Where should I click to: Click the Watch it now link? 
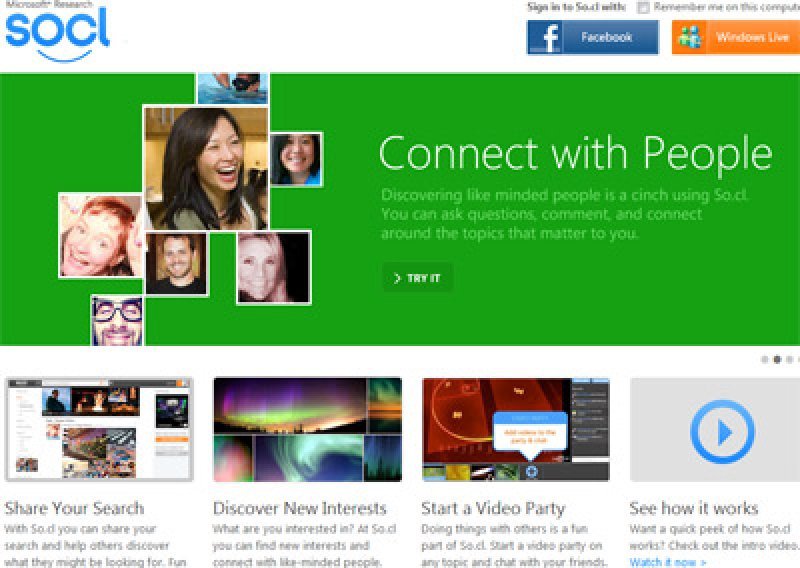668,562
